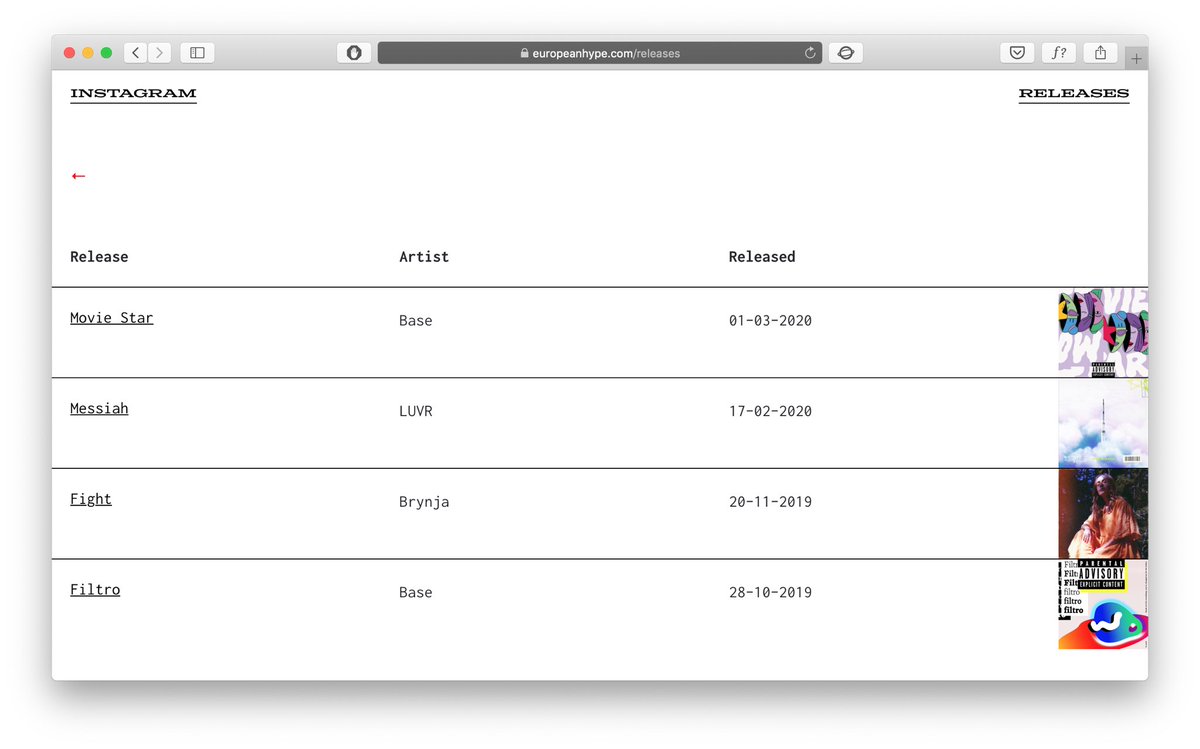Open a new tab with plus button
This screenshot has width=1200, height=749.
point(1136,59)
